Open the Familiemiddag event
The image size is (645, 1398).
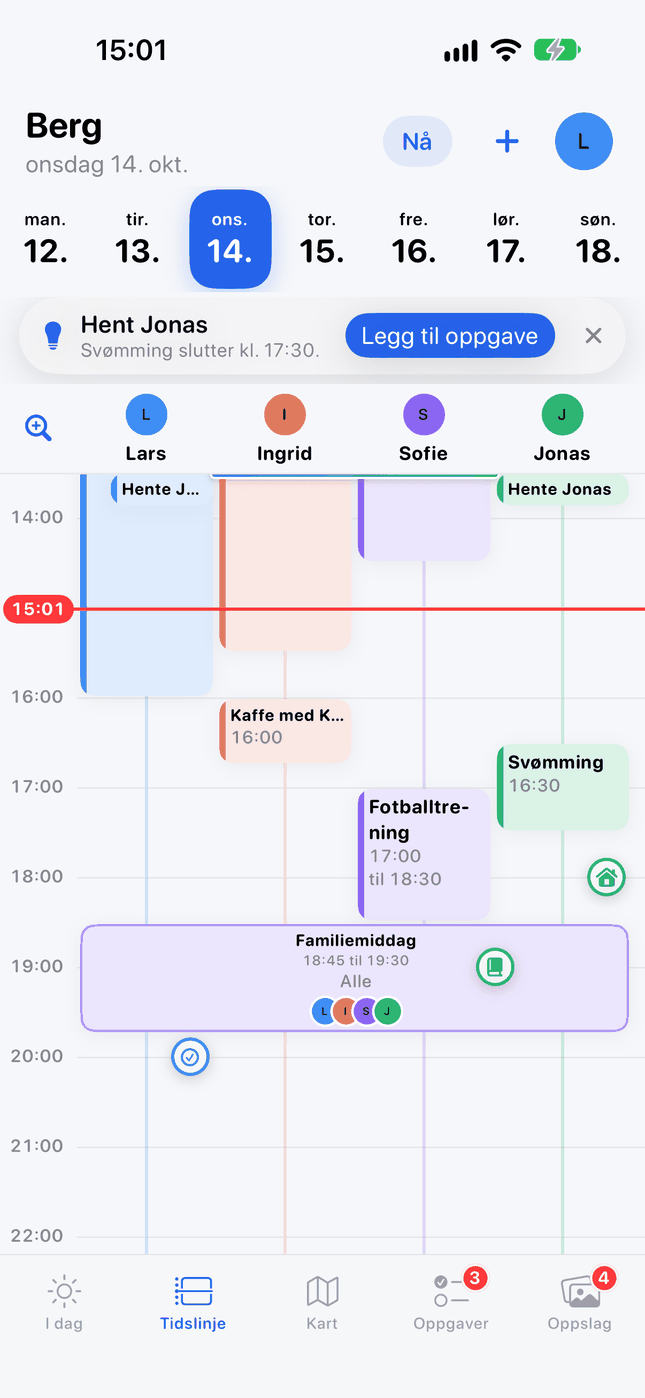[355, 978]
